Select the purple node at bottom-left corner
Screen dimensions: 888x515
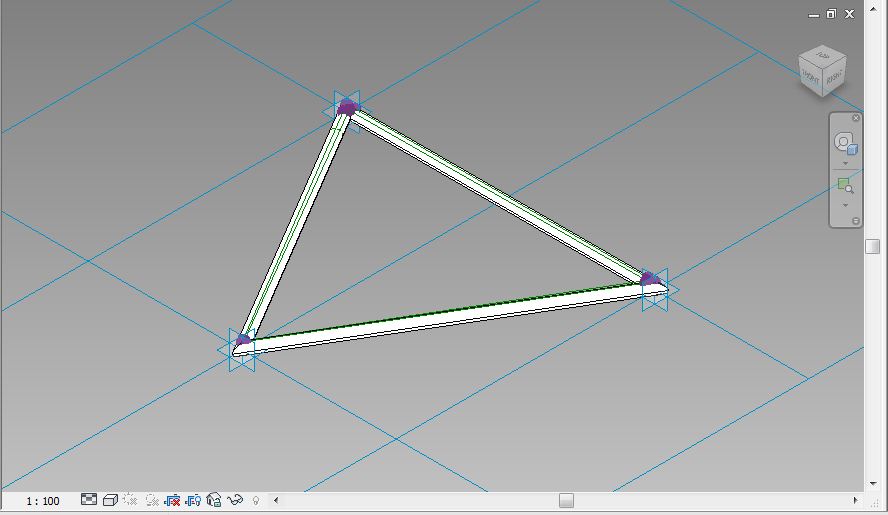click(244, 340)
